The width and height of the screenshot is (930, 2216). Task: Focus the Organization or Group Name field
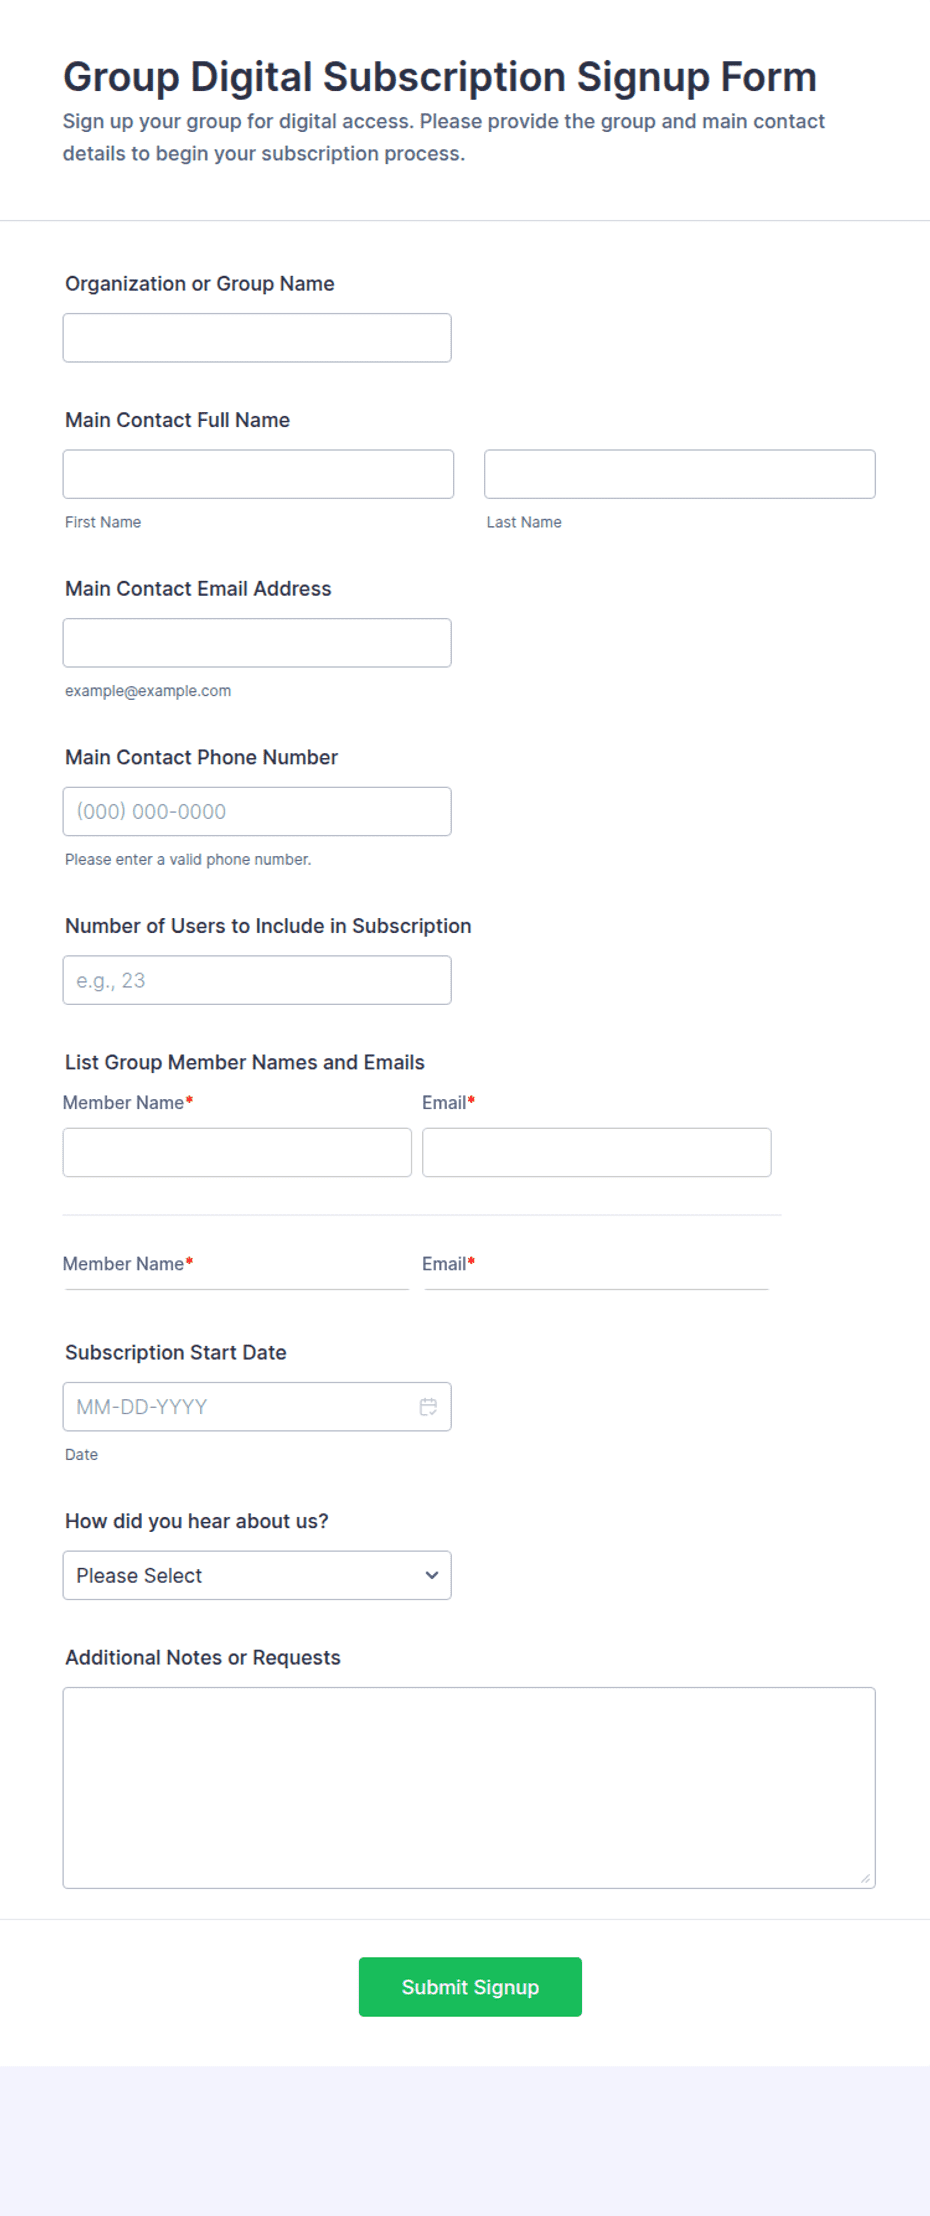point(257,338)
